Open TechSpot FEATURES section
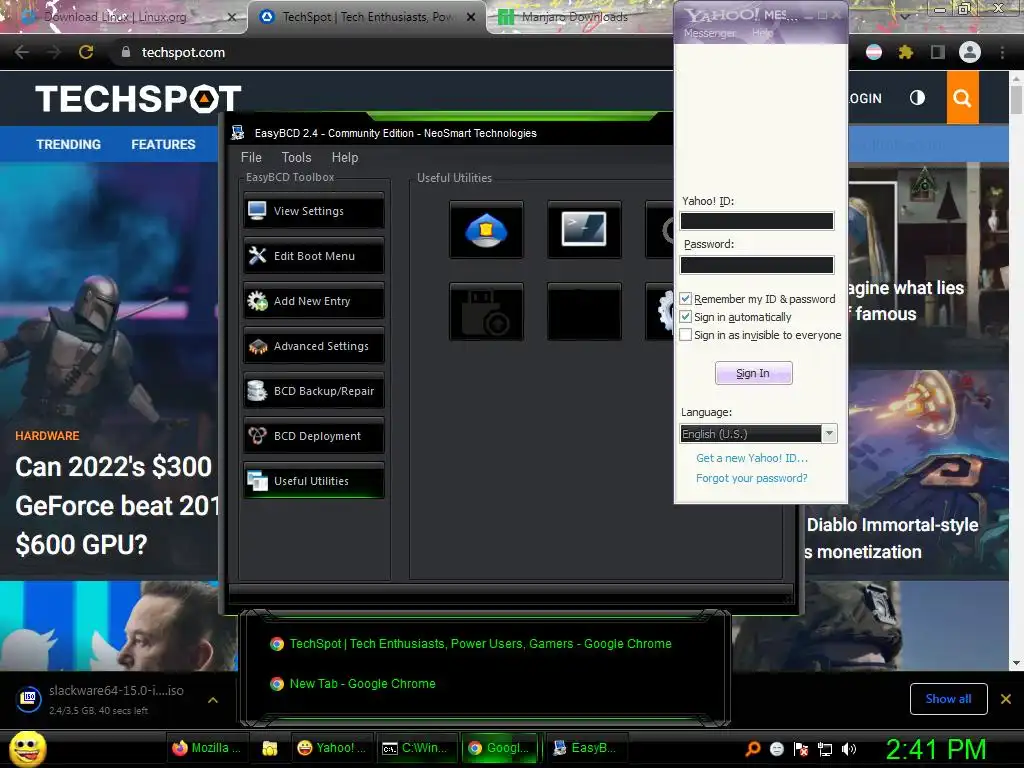Viewport: 1024px width, 768px height. pos(163,144)
